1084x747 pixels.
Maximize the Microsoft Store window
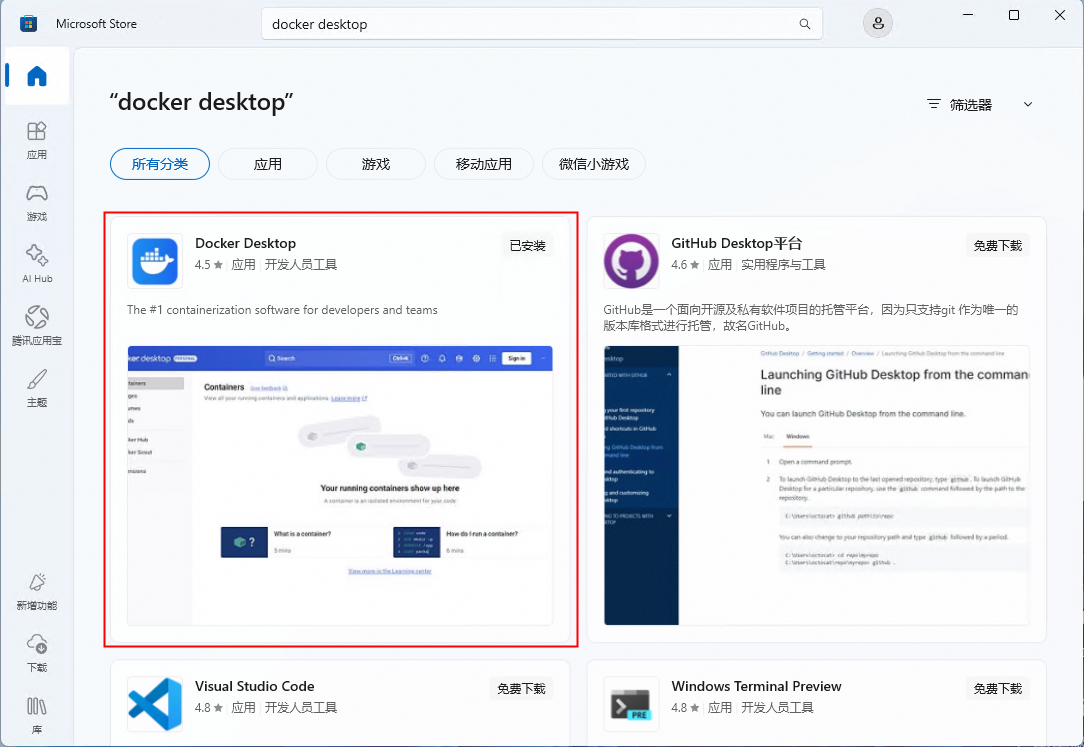point(1013,15)
